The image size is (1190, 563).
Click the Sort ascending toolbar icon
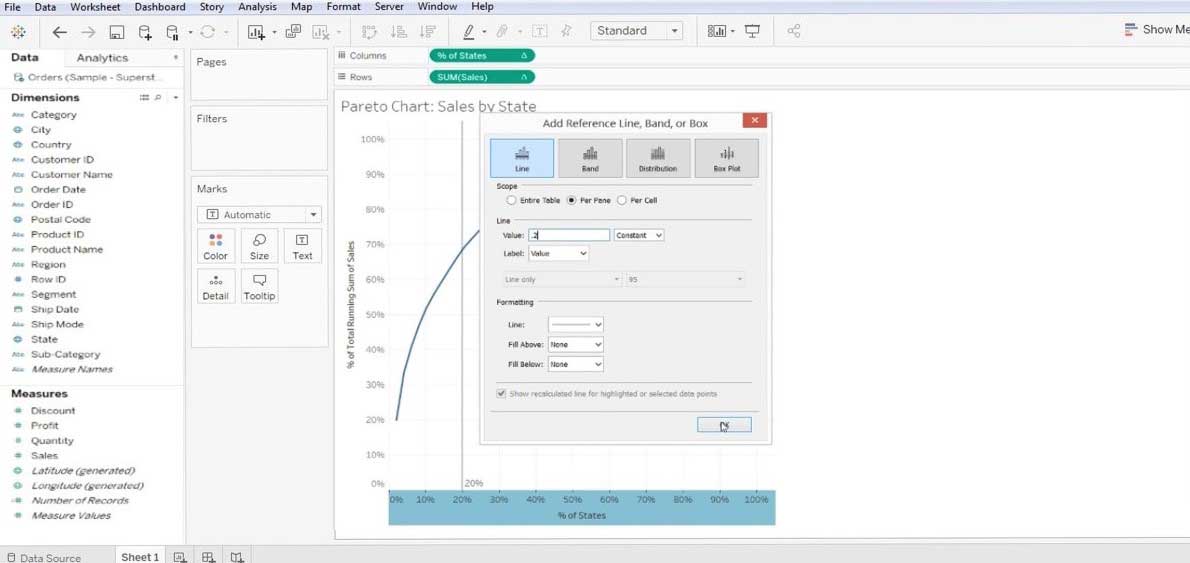(x=398, y=32)
